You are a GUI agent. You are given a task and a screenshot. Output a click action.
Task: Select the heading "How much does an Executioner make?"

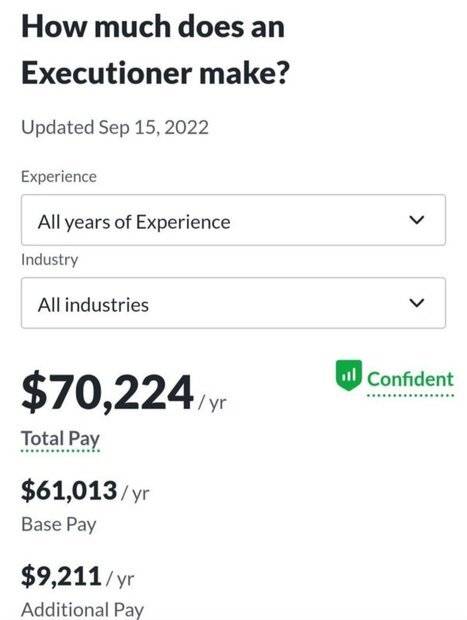tap(155, 50)
